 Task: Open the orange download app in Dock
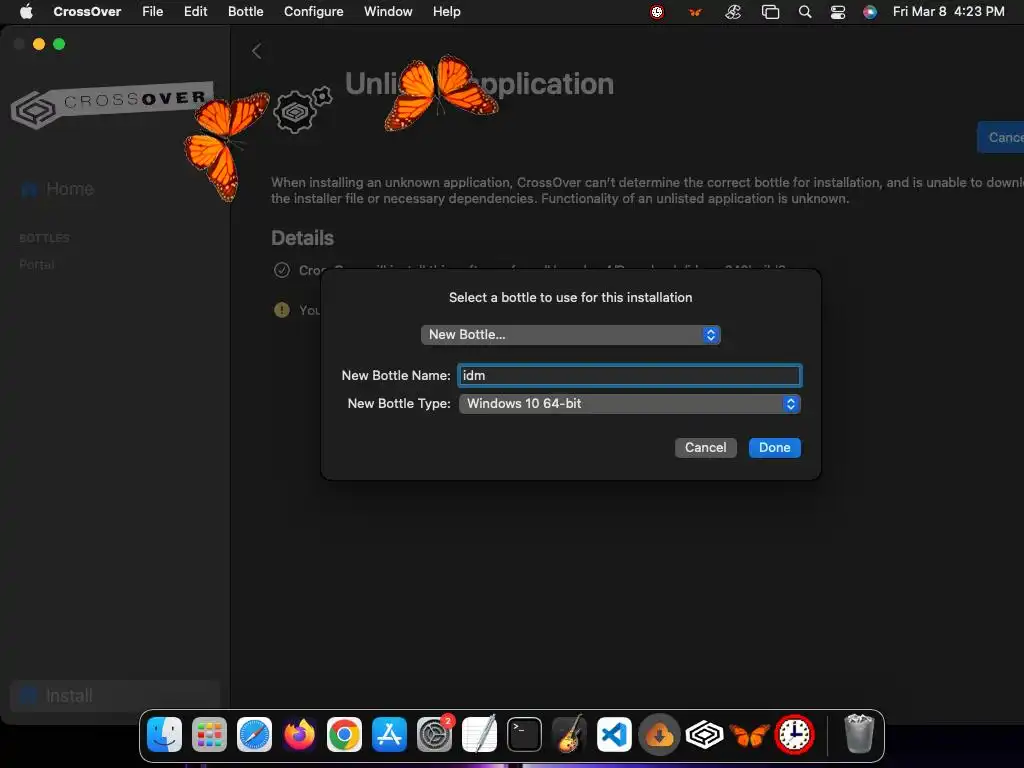point(660,735)
